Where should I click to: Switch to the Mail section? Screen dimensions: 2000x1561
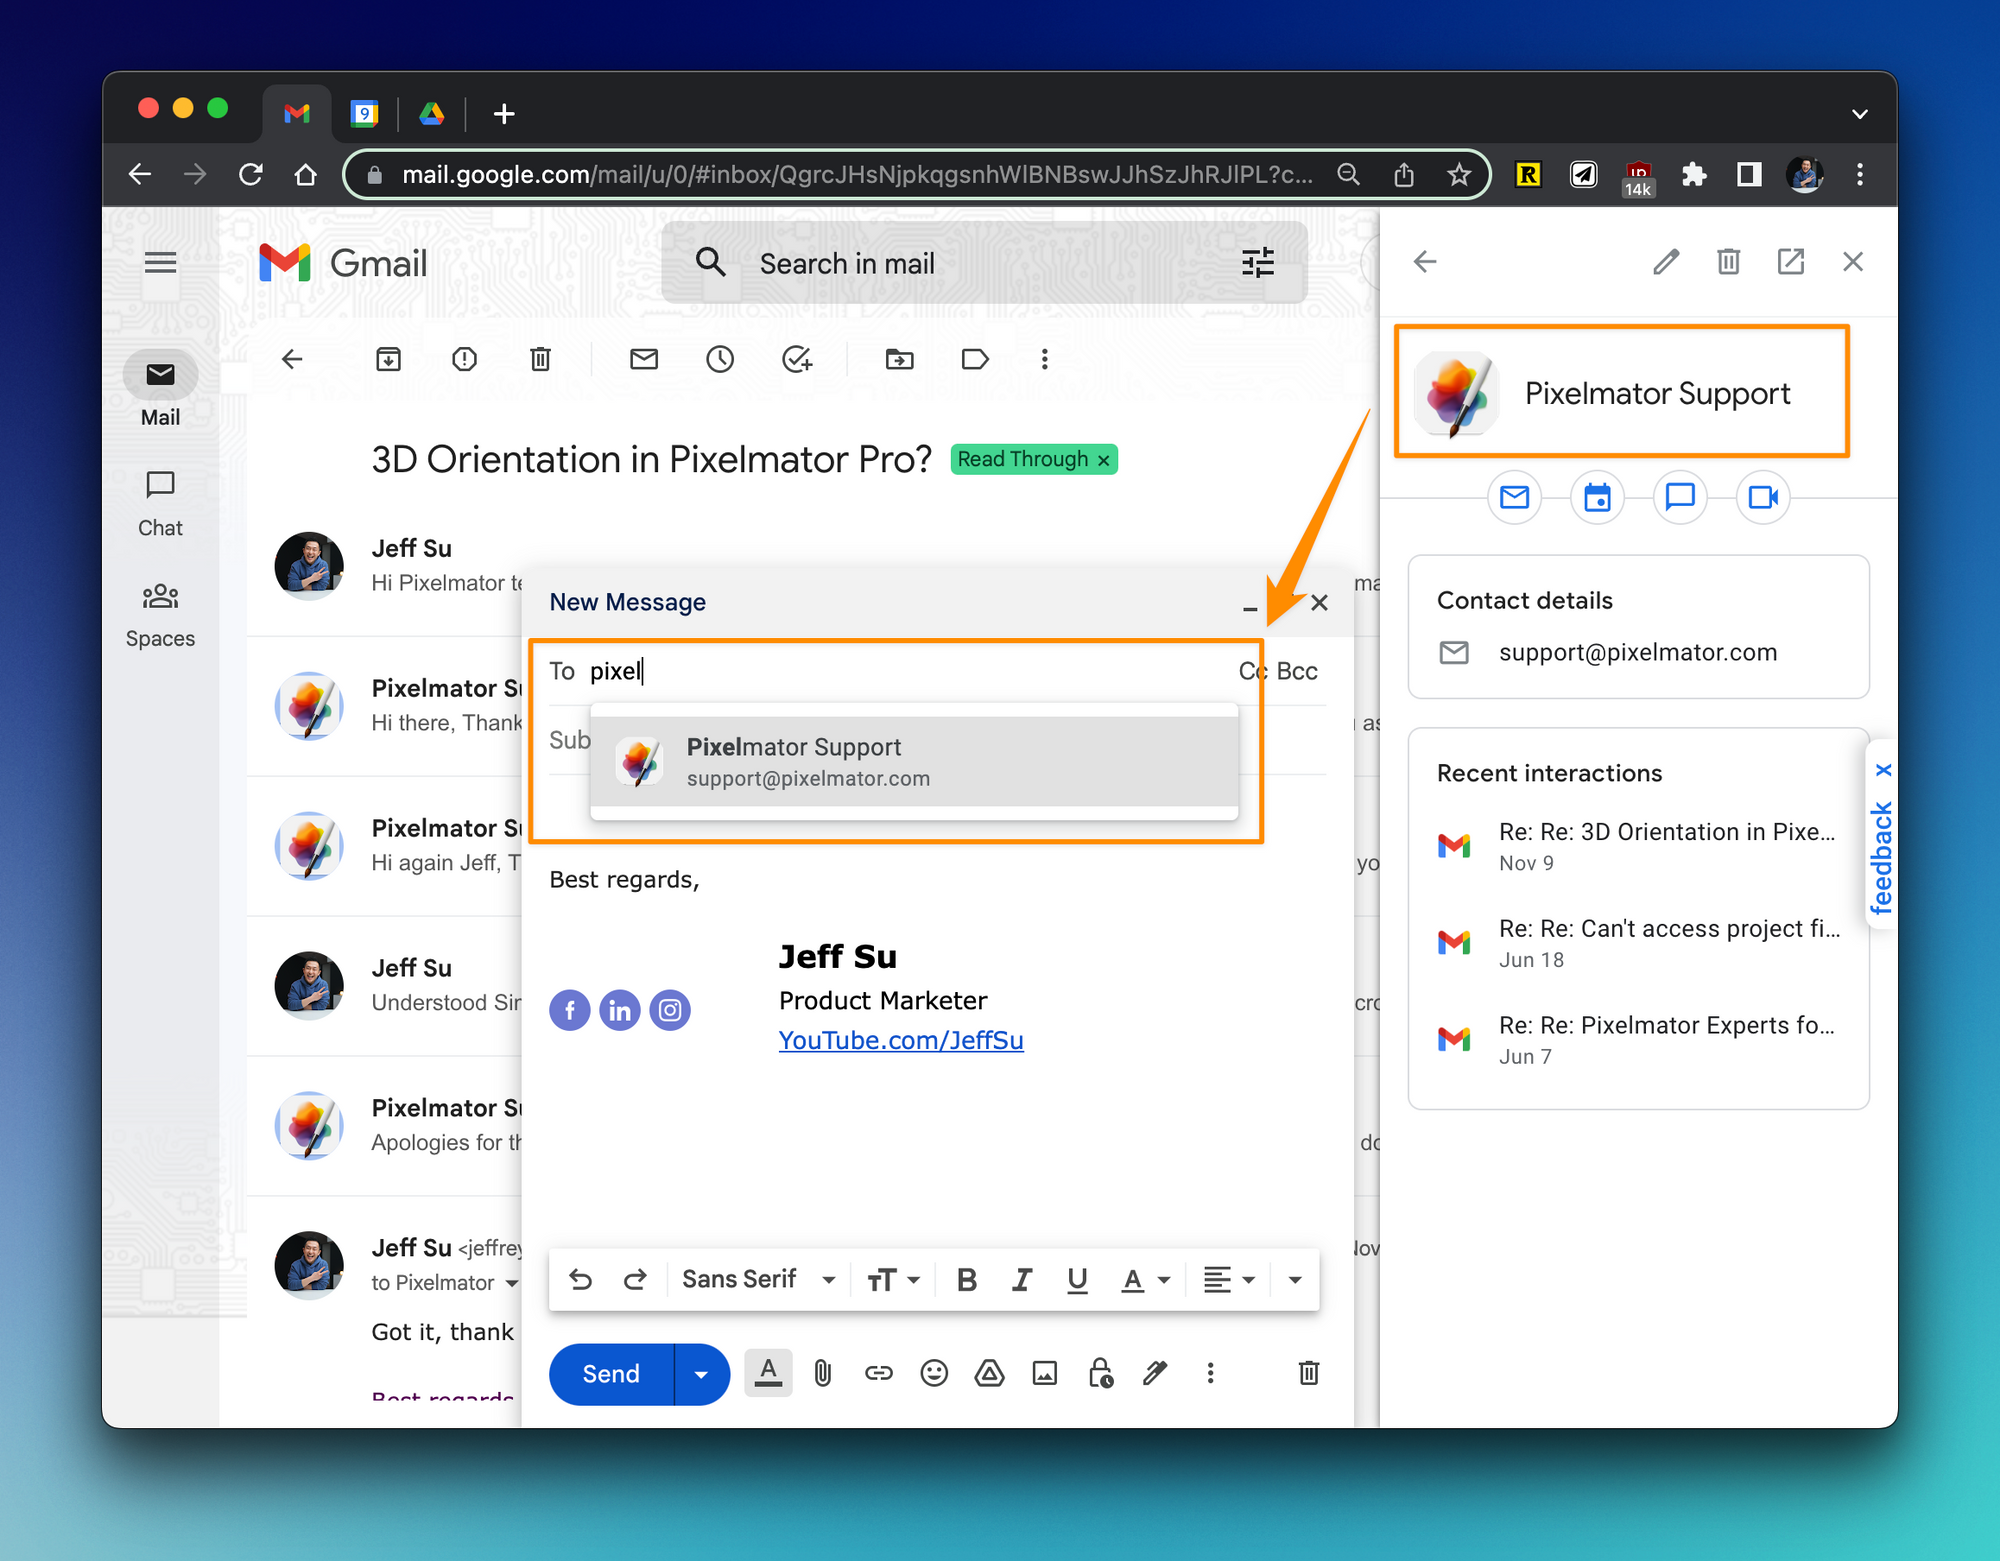click(160, 390)
